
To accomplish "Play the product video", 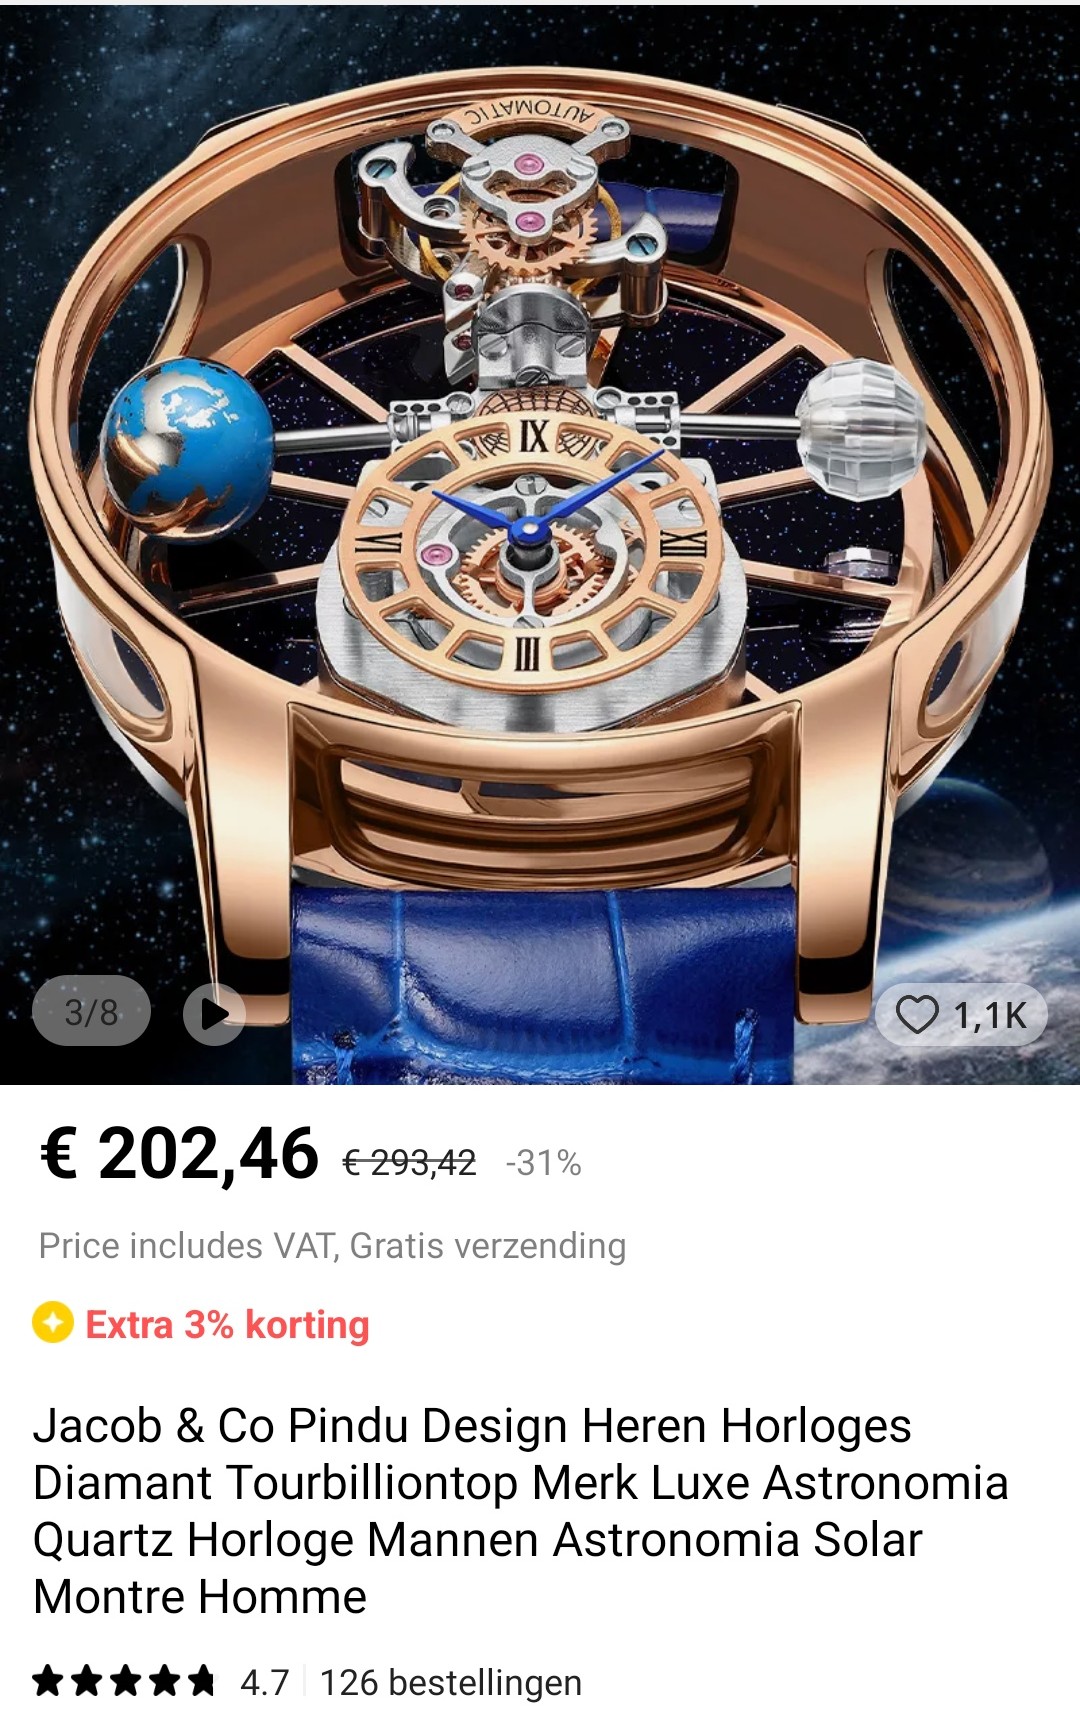I will pos(214,1013).
